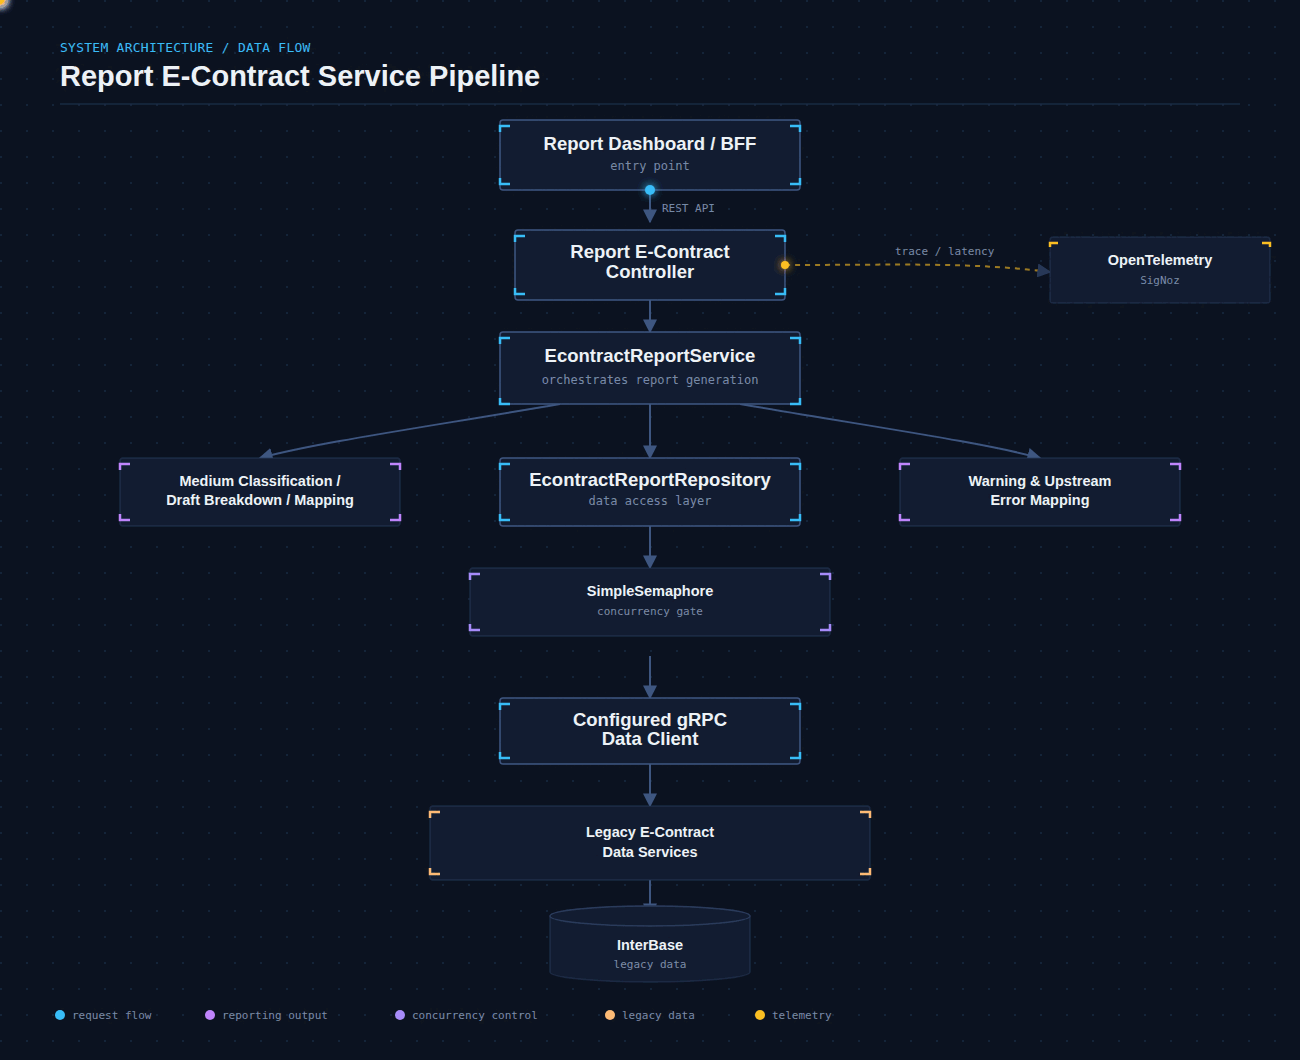Click the telemetry legend label
This screenshot has width=1300, height=1060.
tap(802, 1015)
